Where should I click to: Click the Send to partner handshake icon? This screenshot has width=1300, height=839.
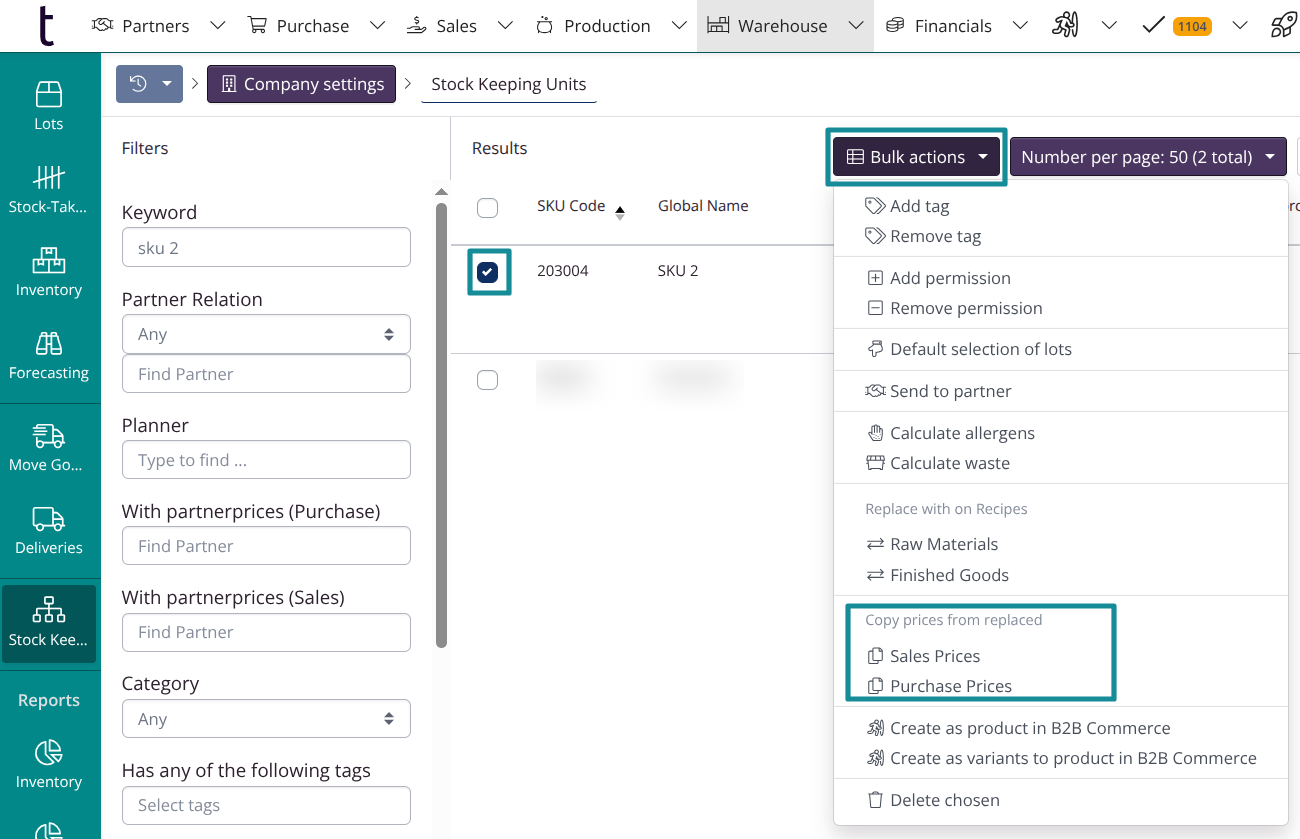[x=875, y=391]
